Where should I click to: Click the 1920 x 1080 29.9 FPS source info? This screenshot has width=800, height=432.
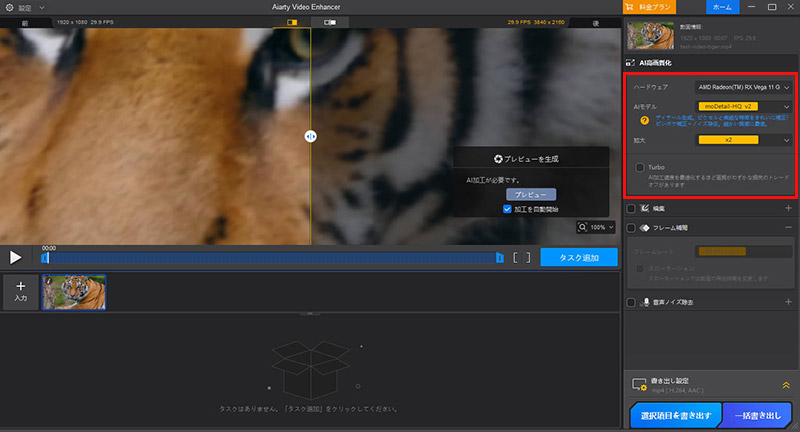[x=85, y=22]
